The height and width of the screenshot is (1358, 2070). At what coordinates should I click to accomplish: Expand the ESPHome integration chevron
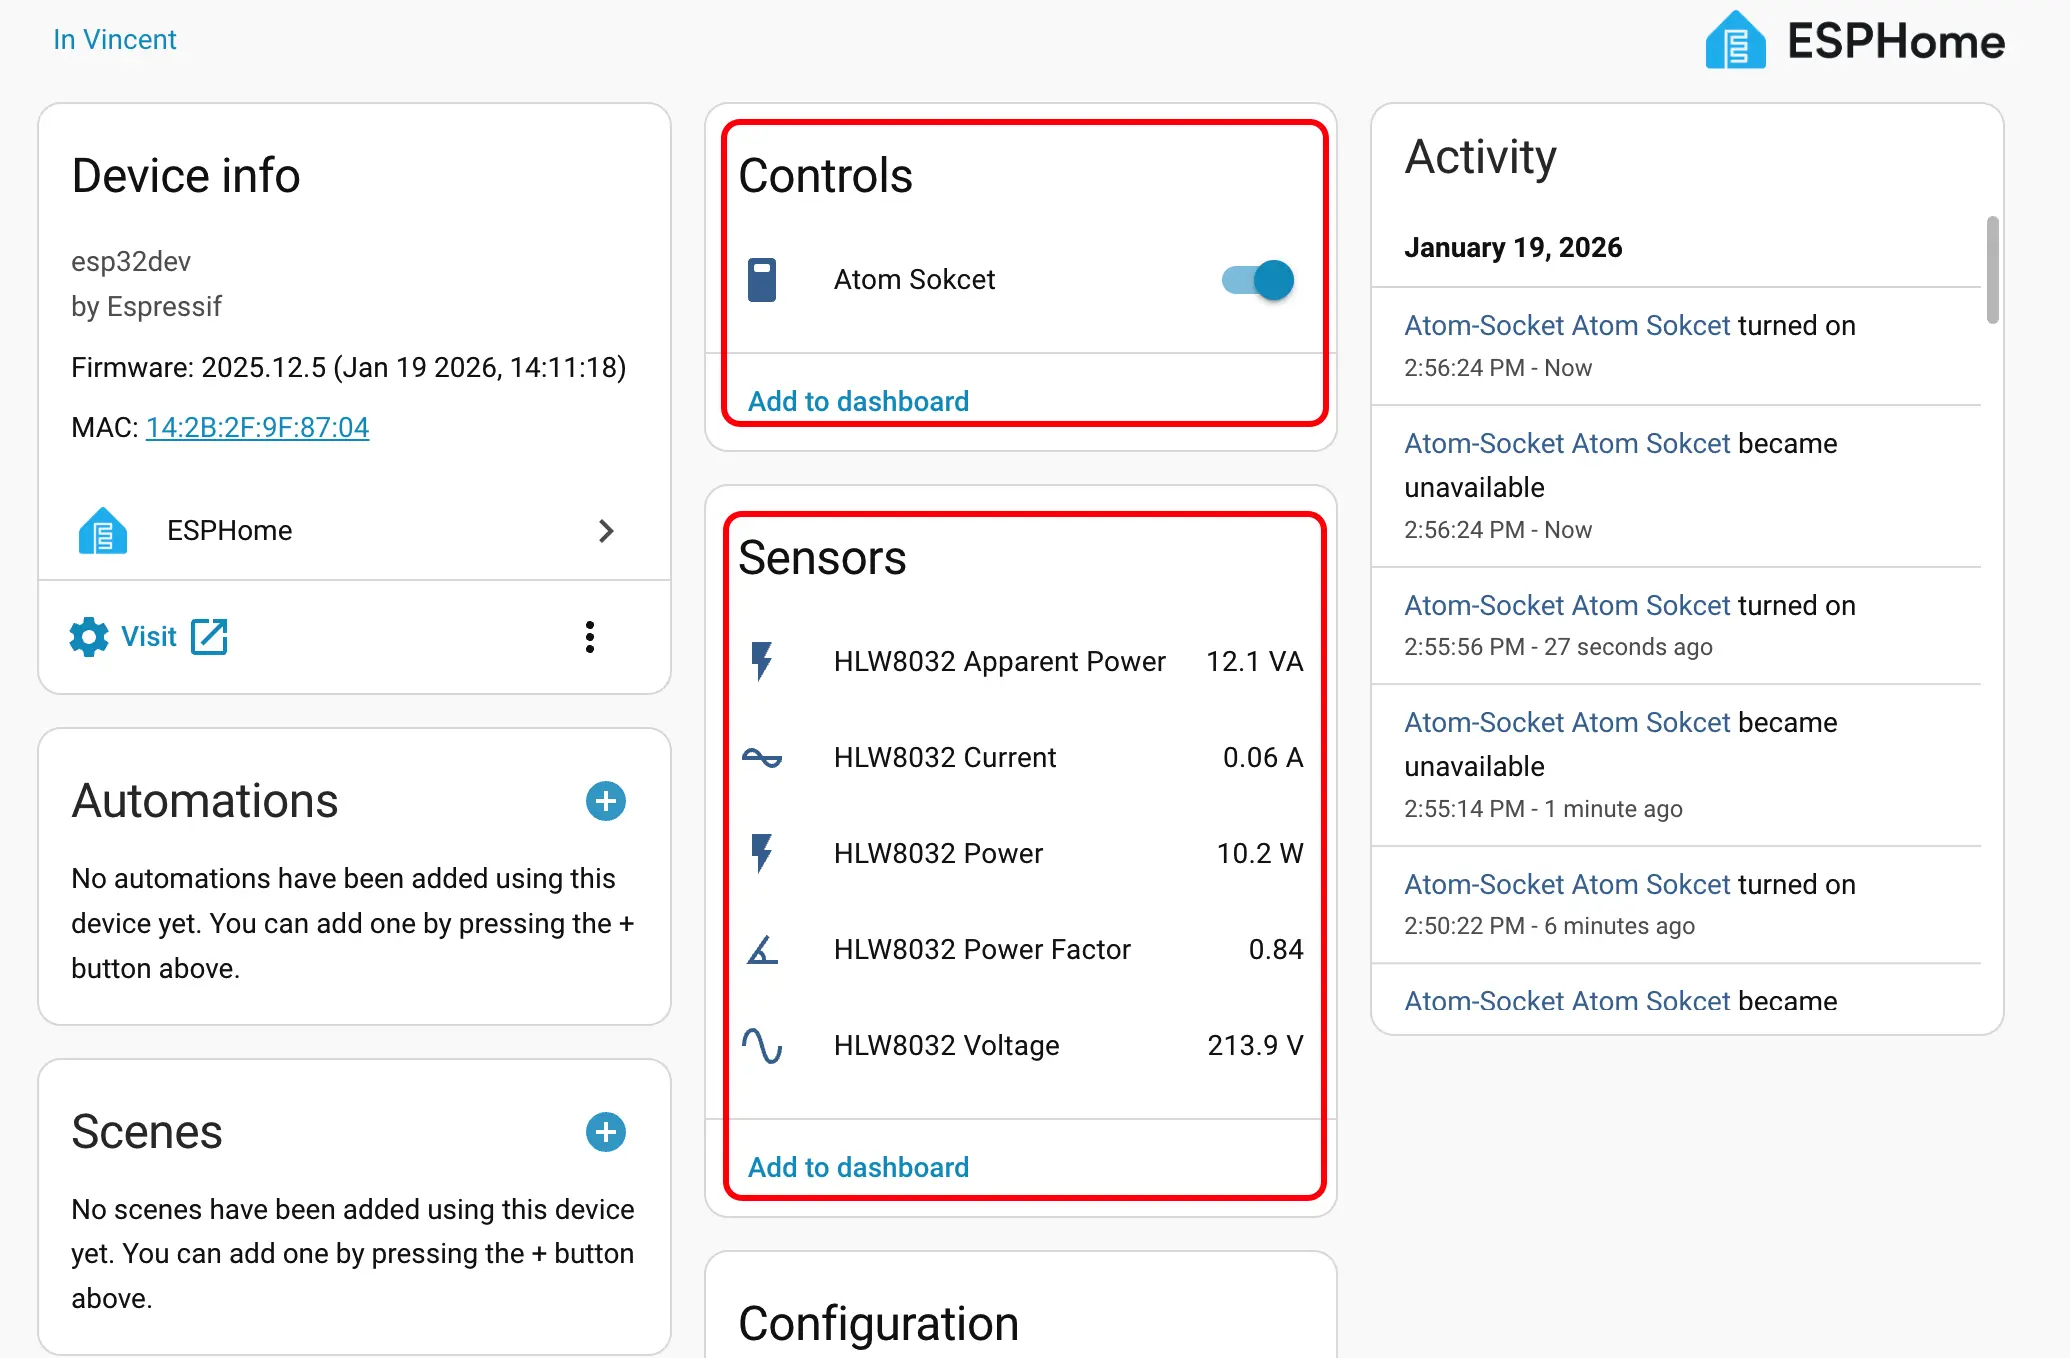(606, 531)
